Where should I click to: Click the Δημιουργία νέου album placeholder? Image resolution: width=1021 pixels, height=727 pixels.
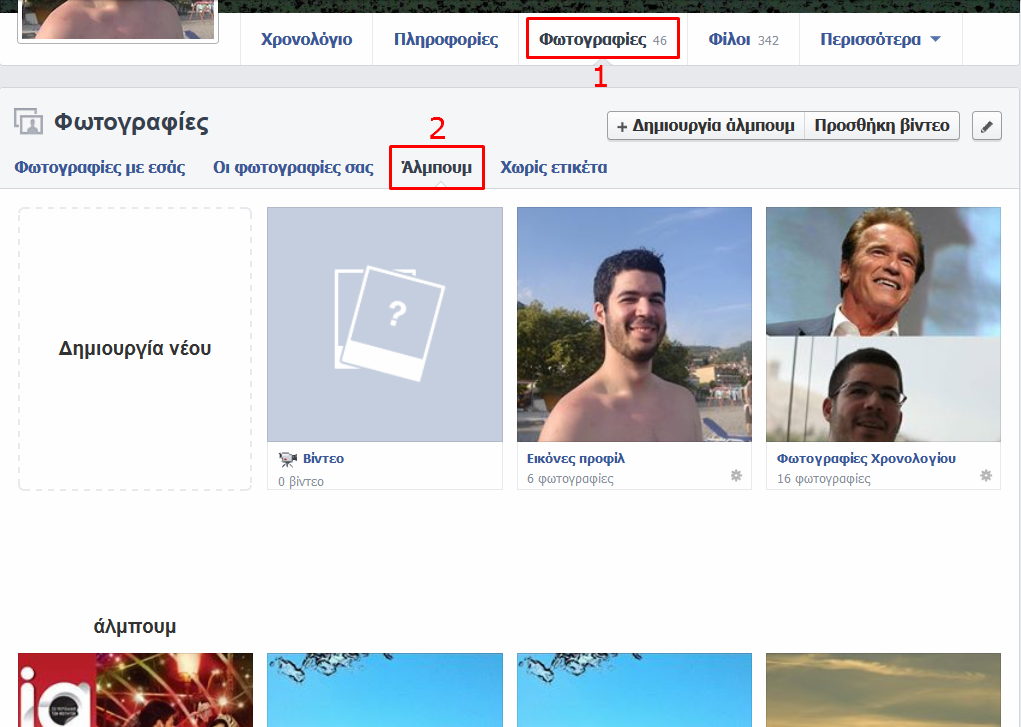tap(135, 349)
